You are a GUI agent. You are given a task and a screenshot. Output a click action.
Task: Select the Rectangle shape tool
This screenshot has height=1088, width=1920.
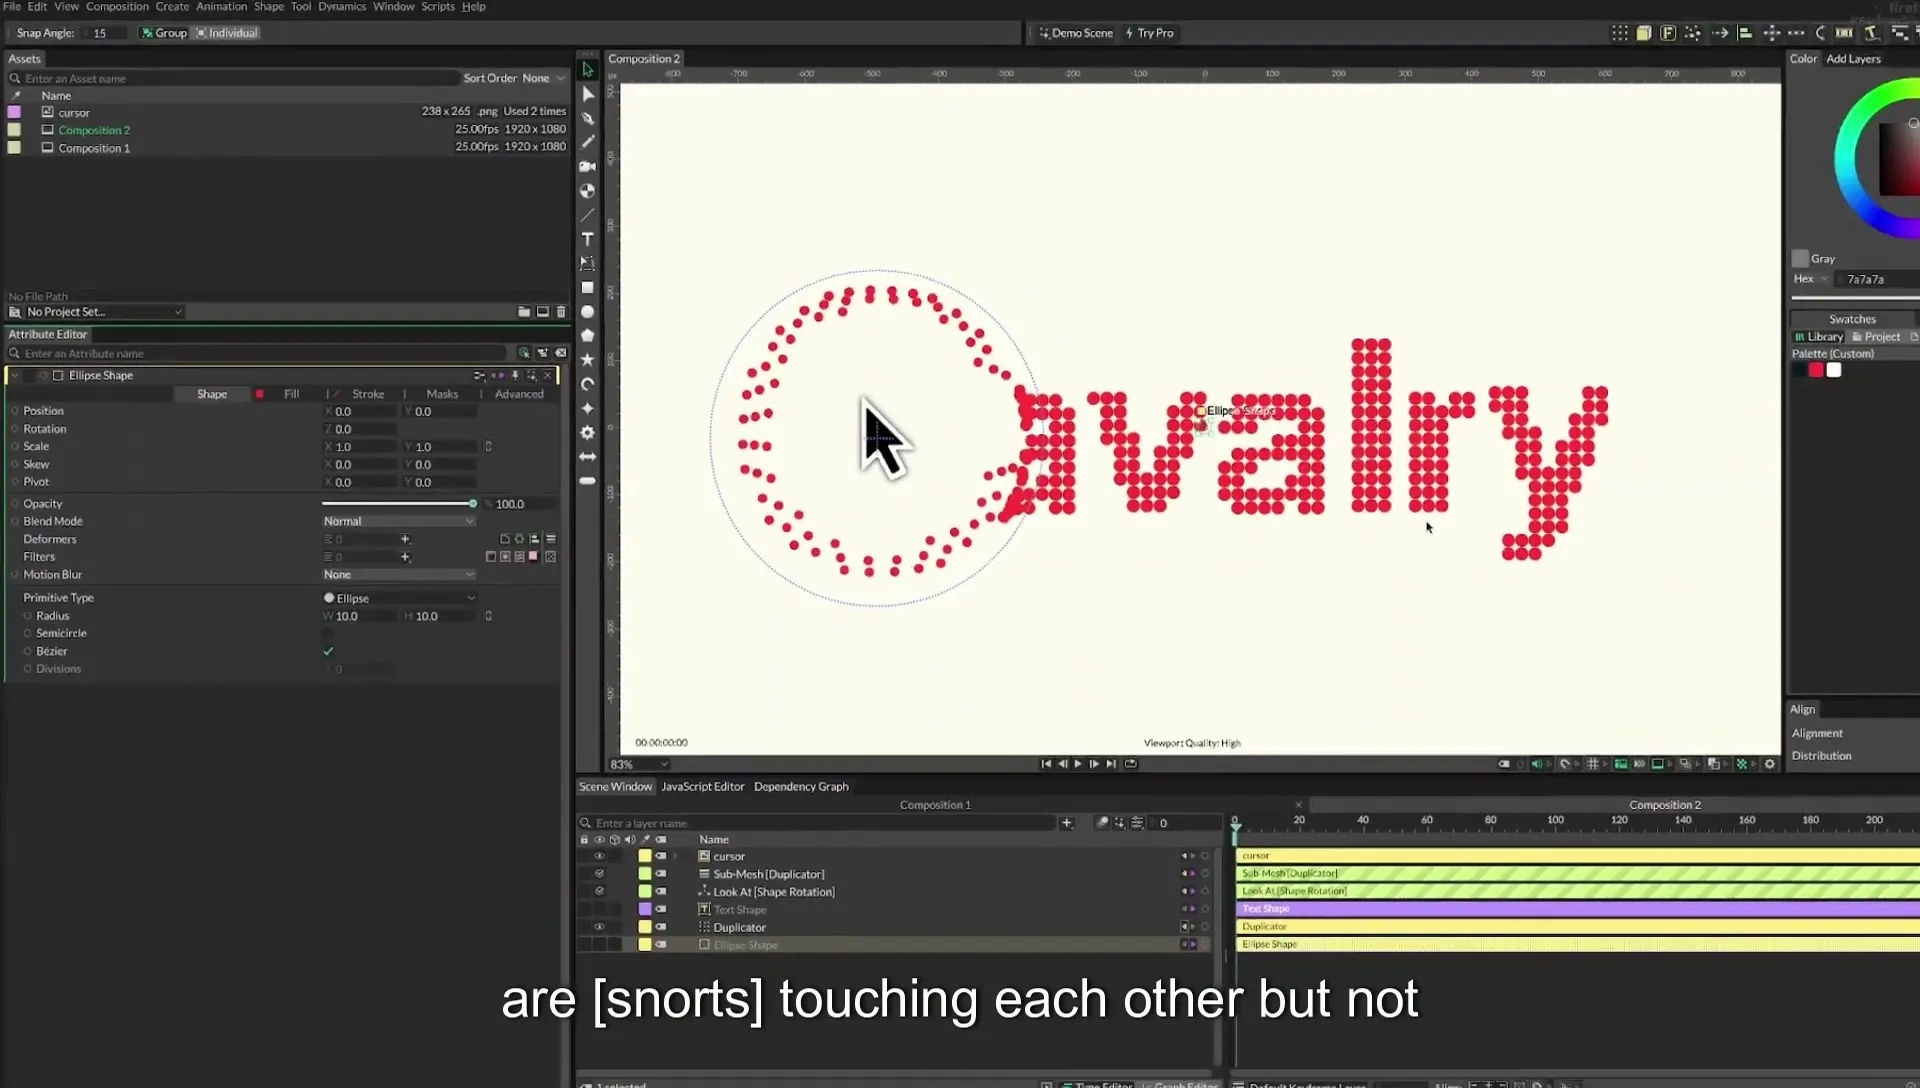(588, 288)
